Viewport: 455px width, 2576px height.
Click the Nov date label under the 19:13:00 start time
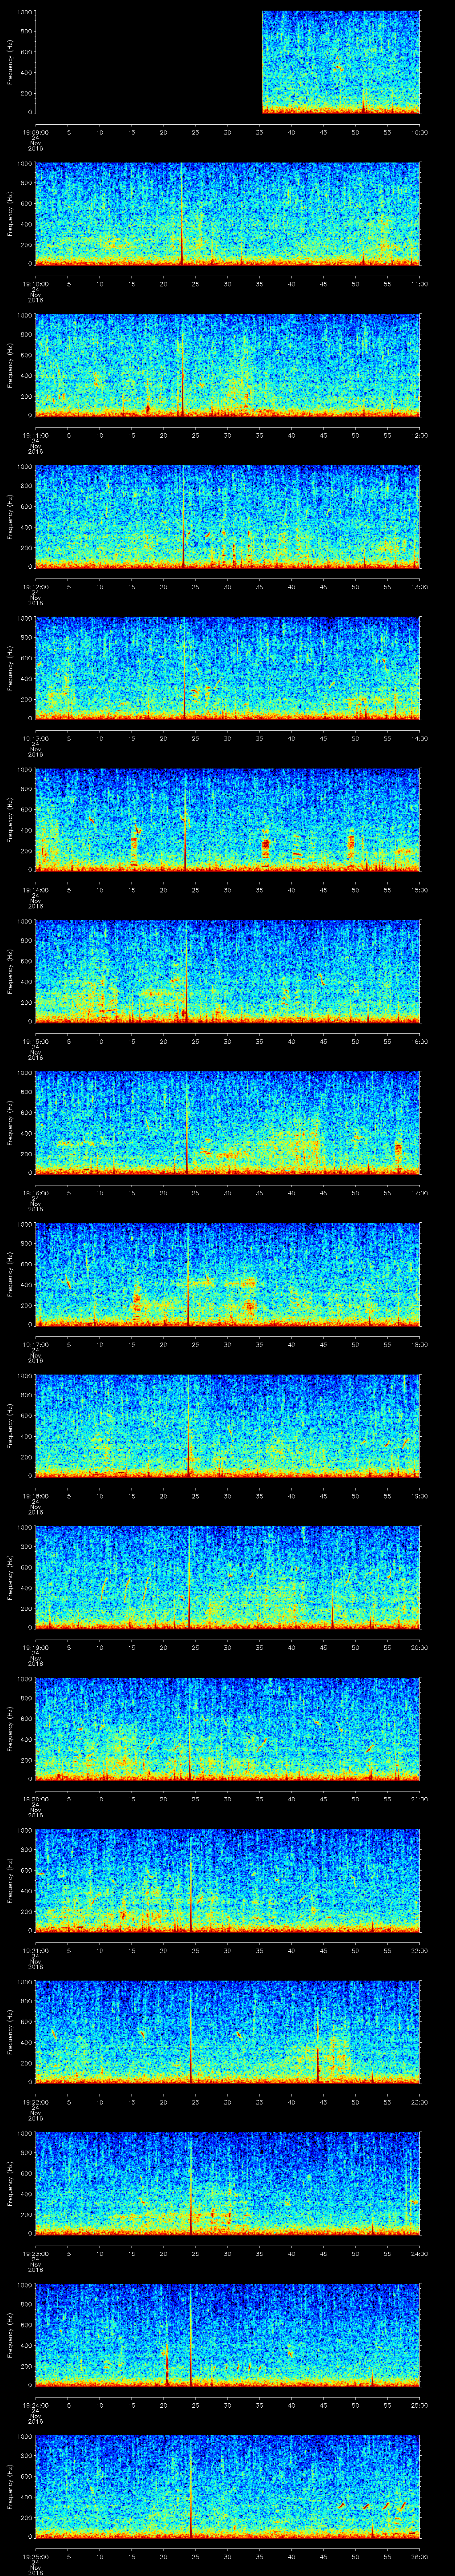(35, 750)
